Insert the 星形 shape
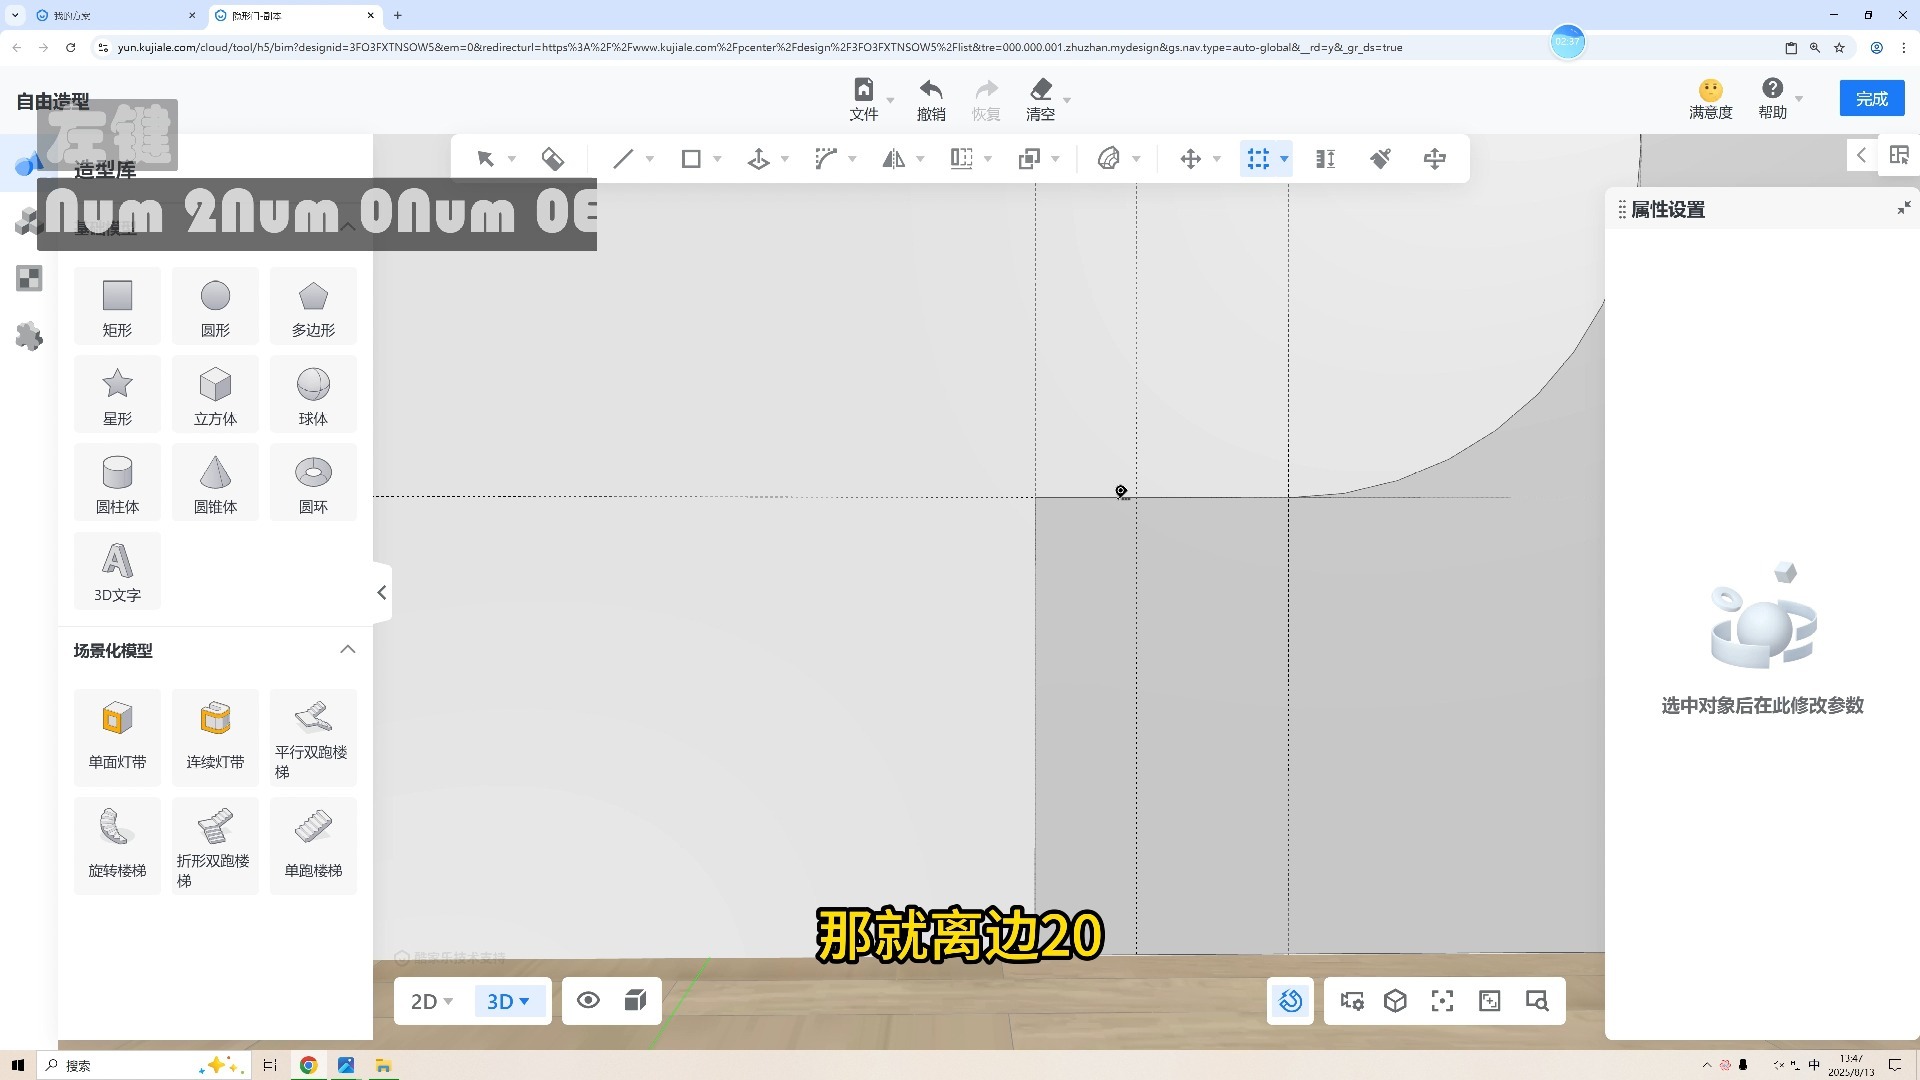Viewport: 1920px width, 1080px height. coord(117,395)
